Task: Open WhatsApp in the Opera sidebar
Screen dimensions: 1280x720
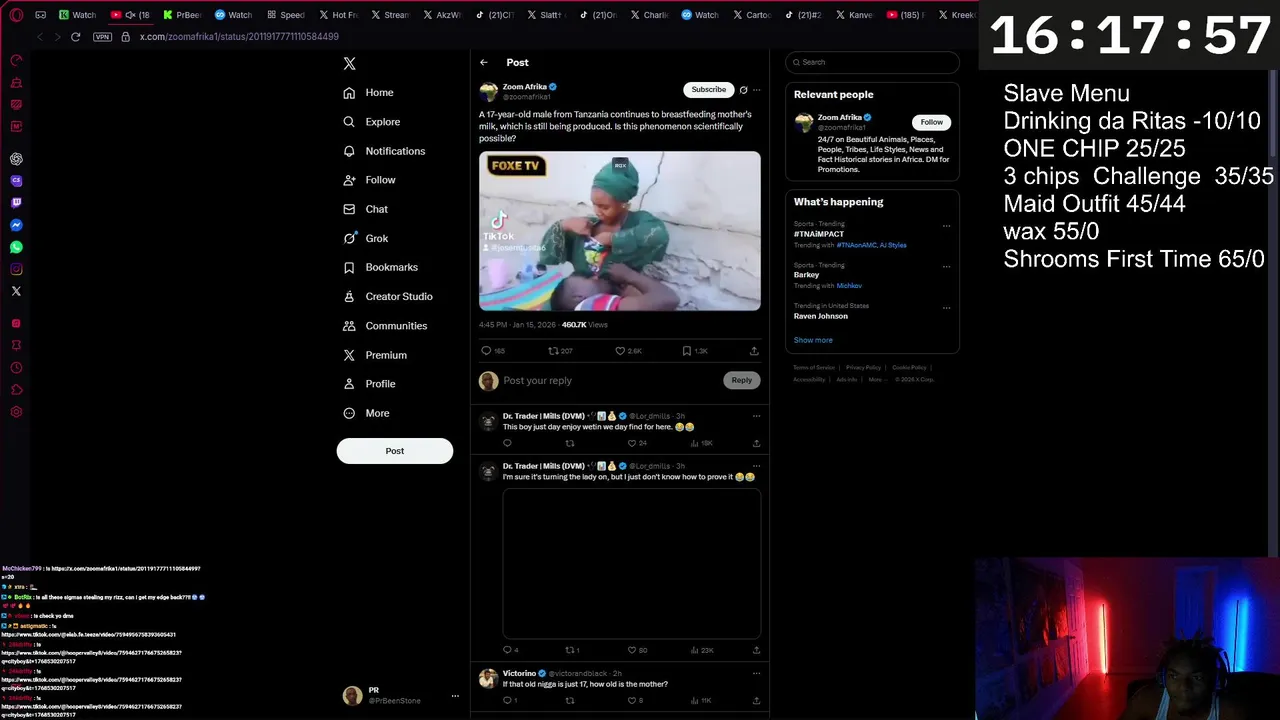Action: (x=16, y=247)
